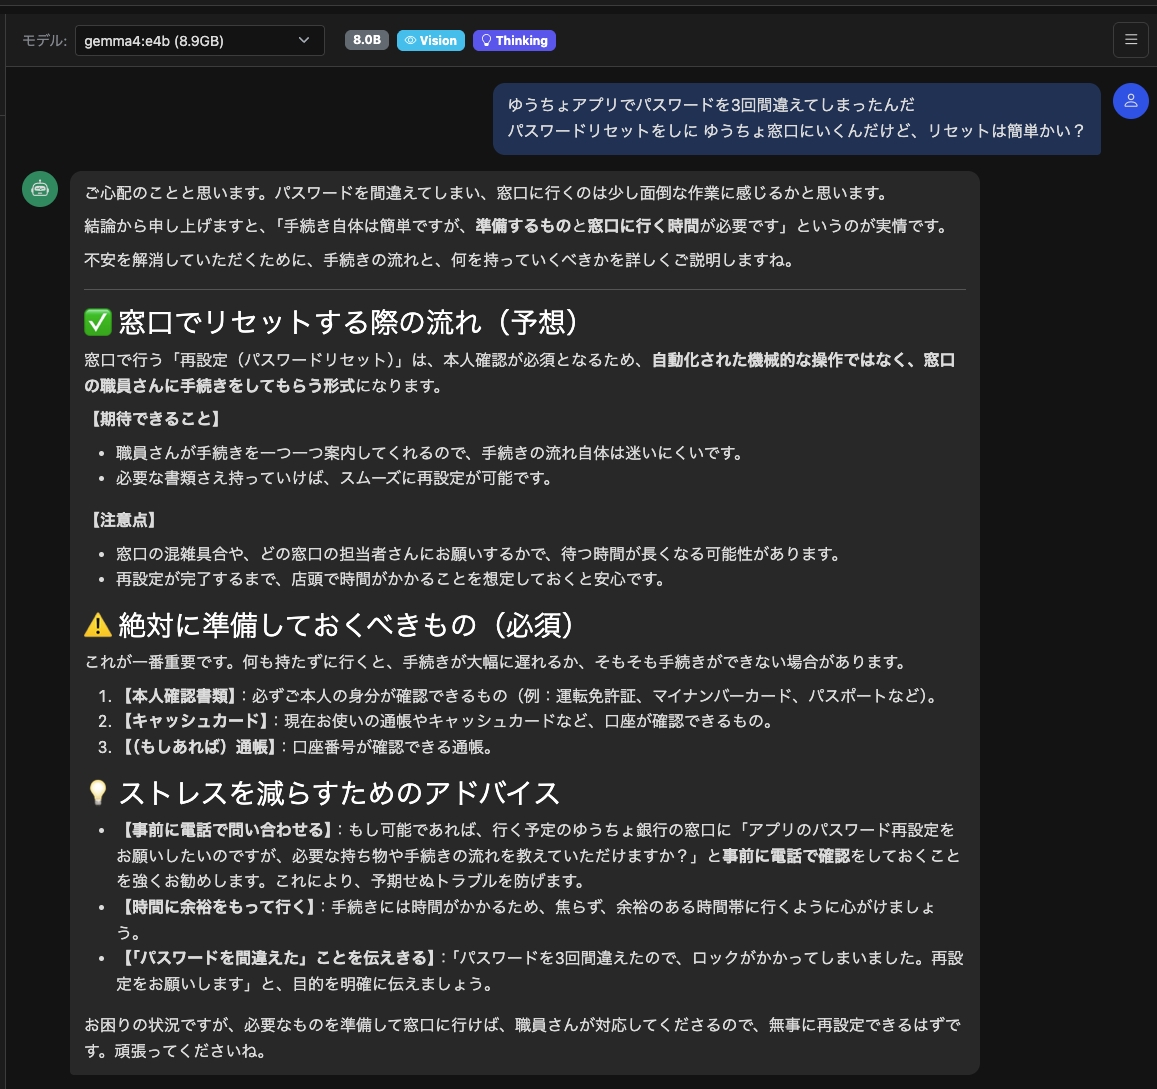1157x1089 pixels.
Task: Click list item【本人確認書類】
Action: [x=528, y=696]
